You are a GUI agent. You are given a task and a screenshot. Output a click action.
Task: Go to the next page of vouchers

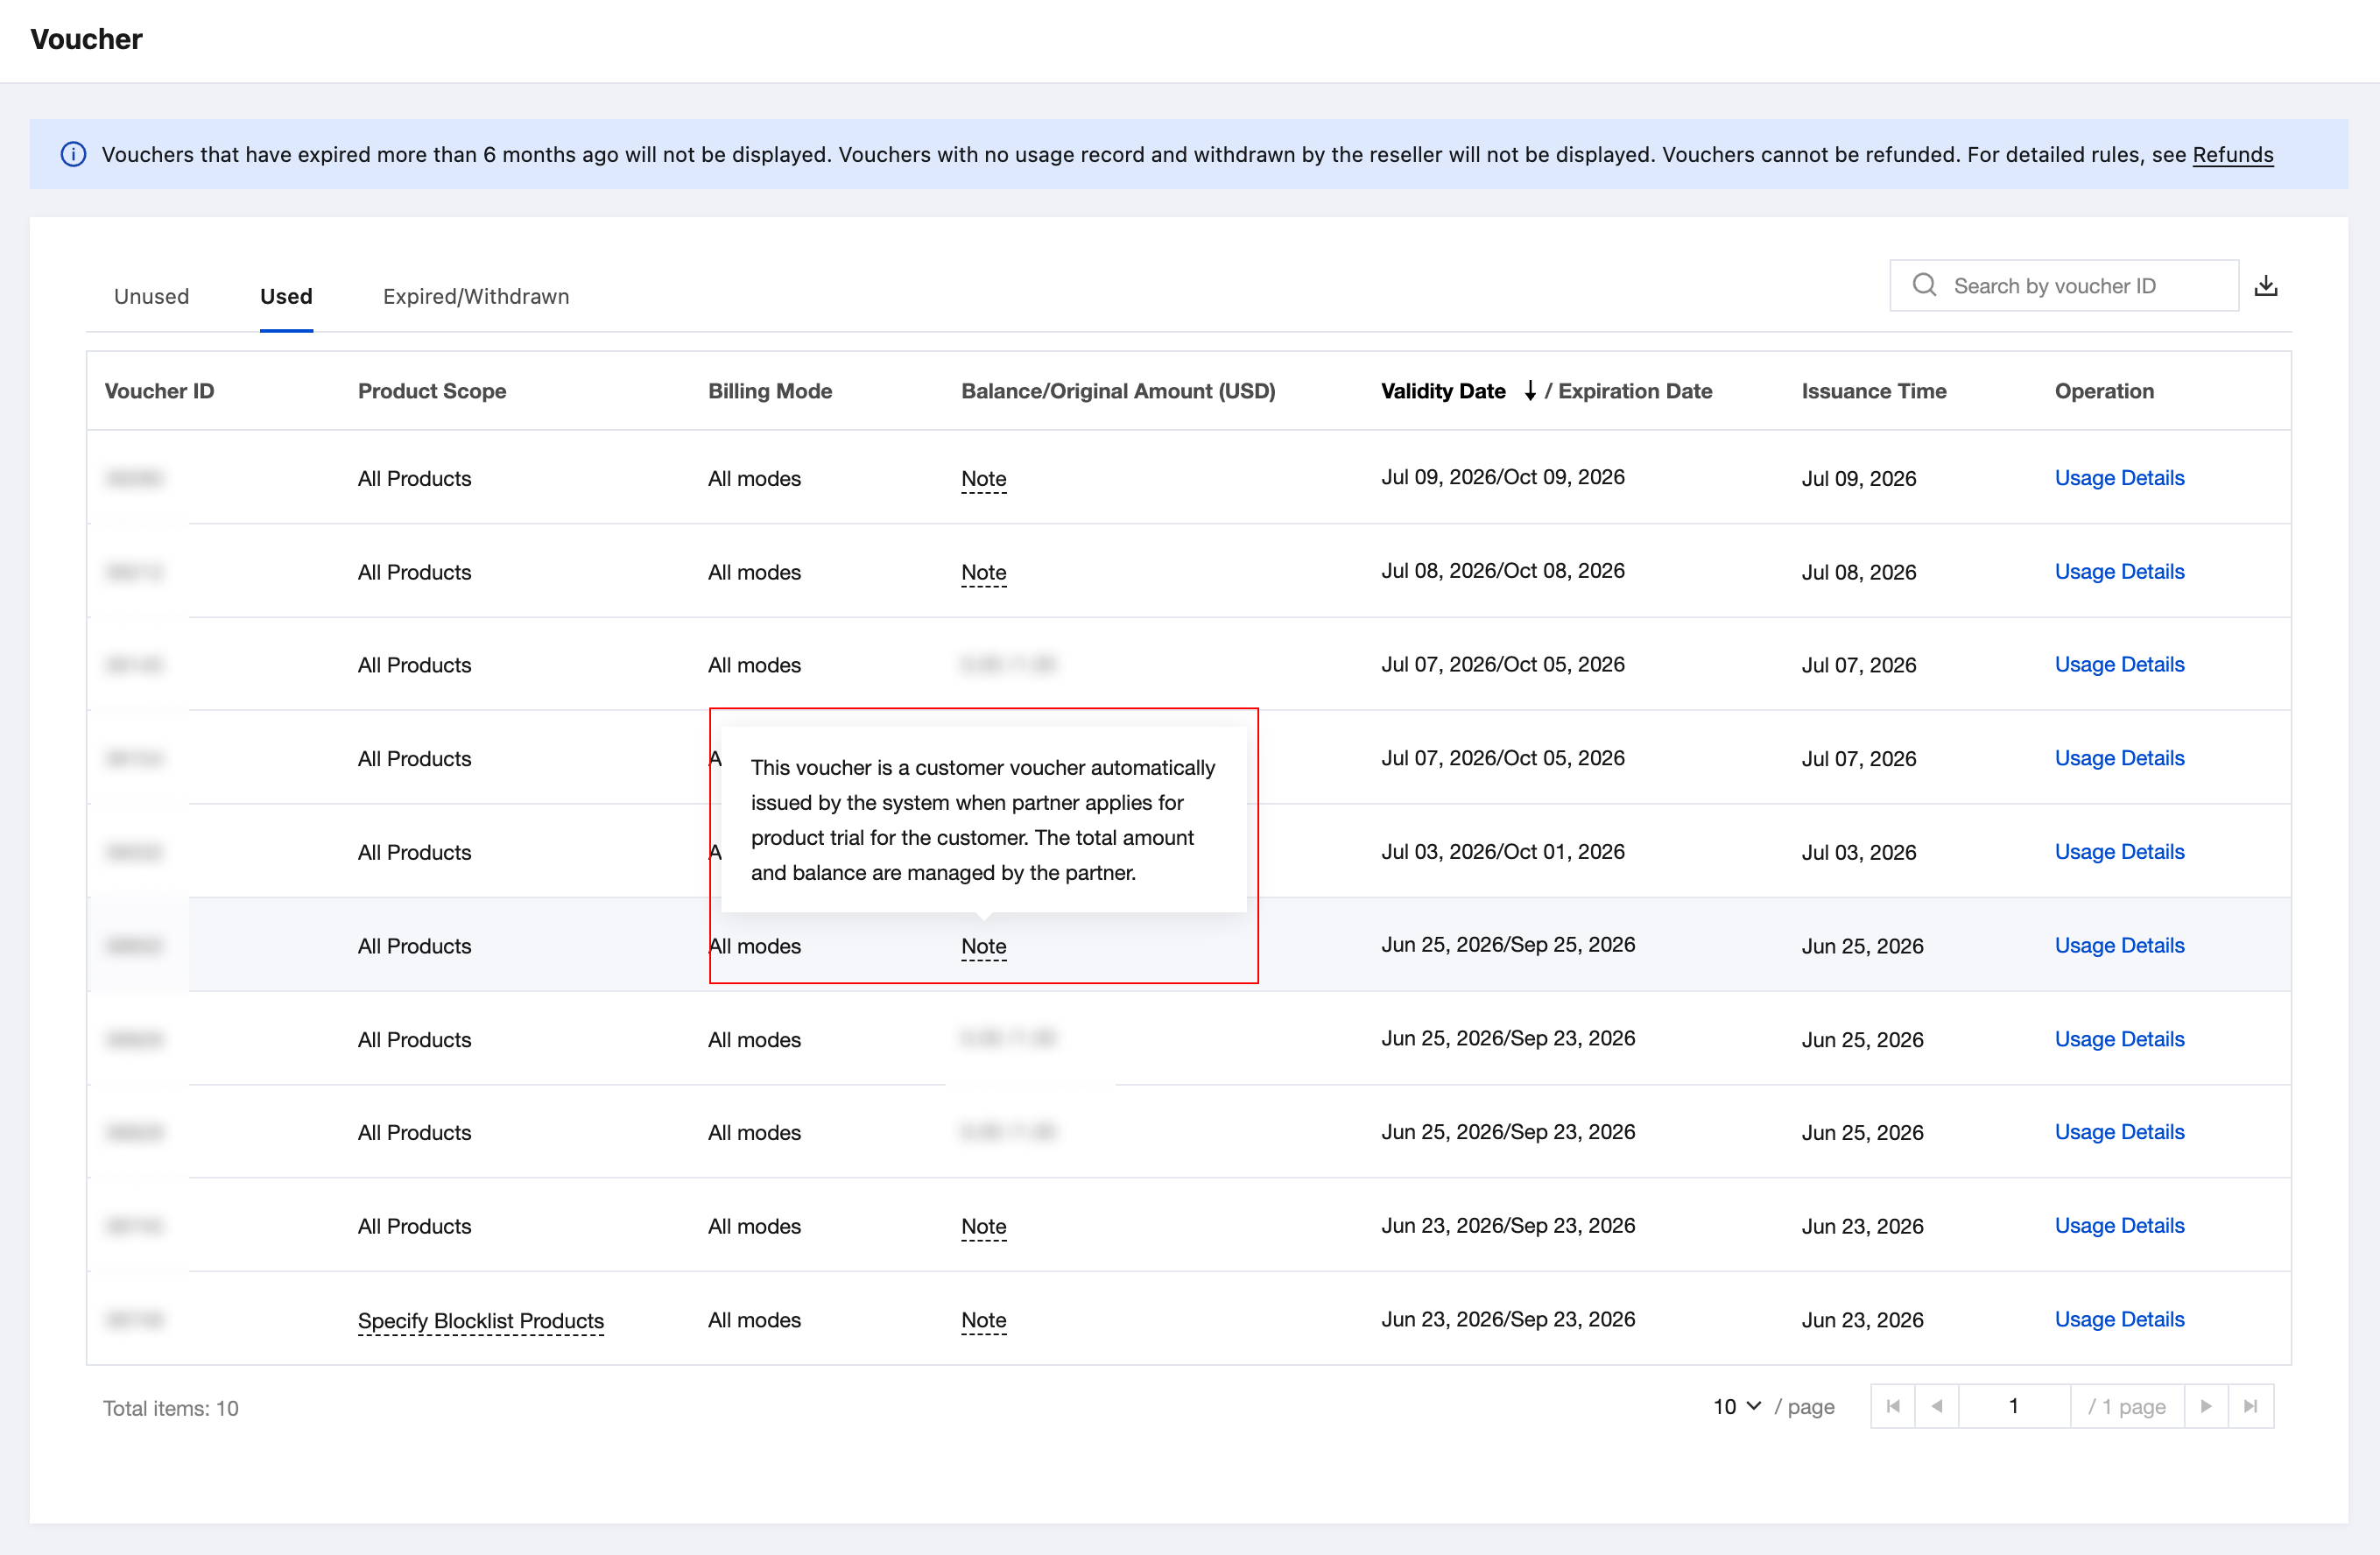[x=2206, y=1406]
